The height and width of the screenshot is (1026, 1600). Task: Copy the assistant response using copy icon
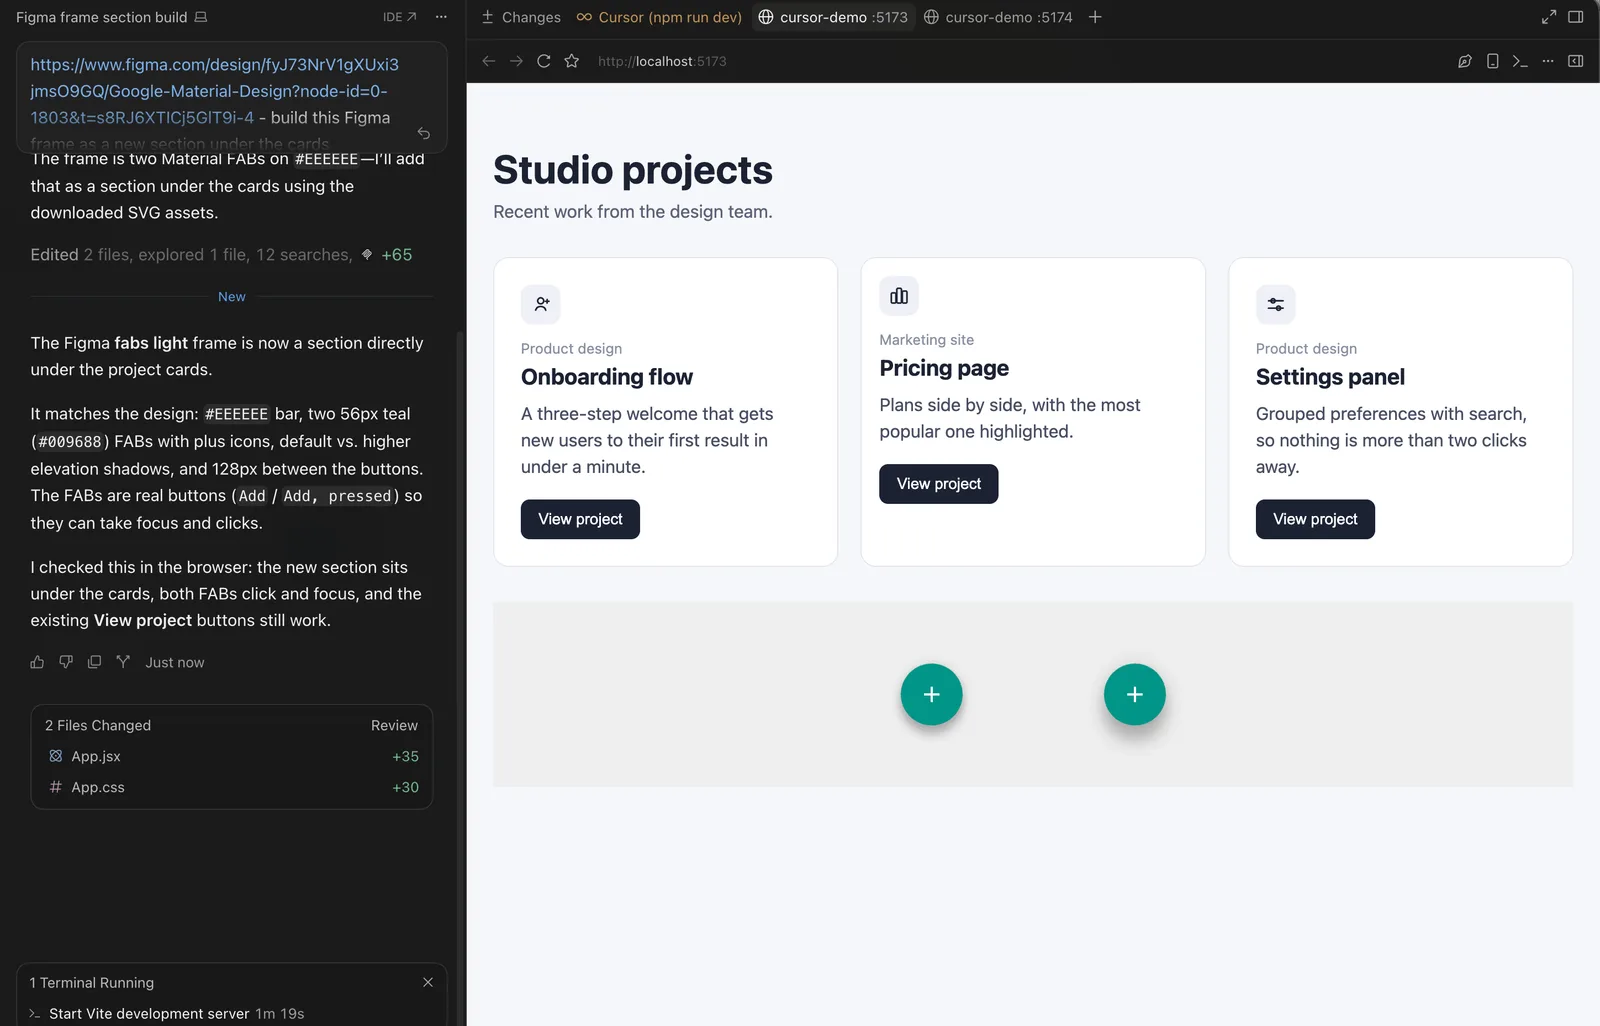click(x=94, y=662)
